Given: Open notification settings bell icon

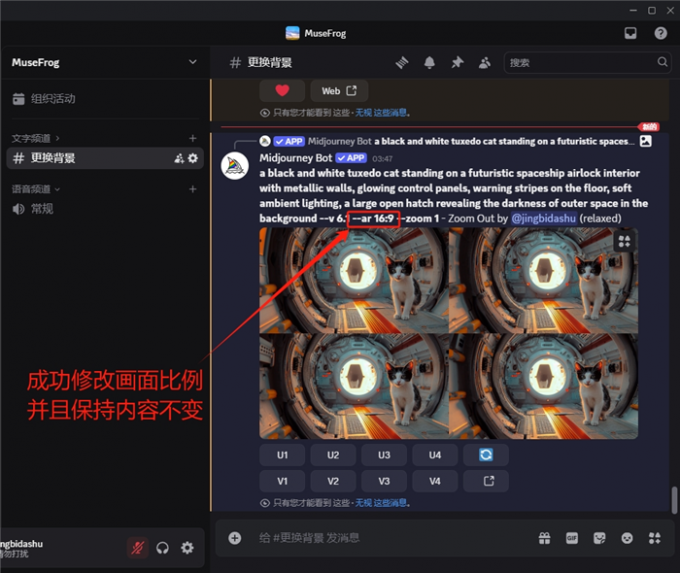Looking at the screenshot, I should (x=429, y=62).
